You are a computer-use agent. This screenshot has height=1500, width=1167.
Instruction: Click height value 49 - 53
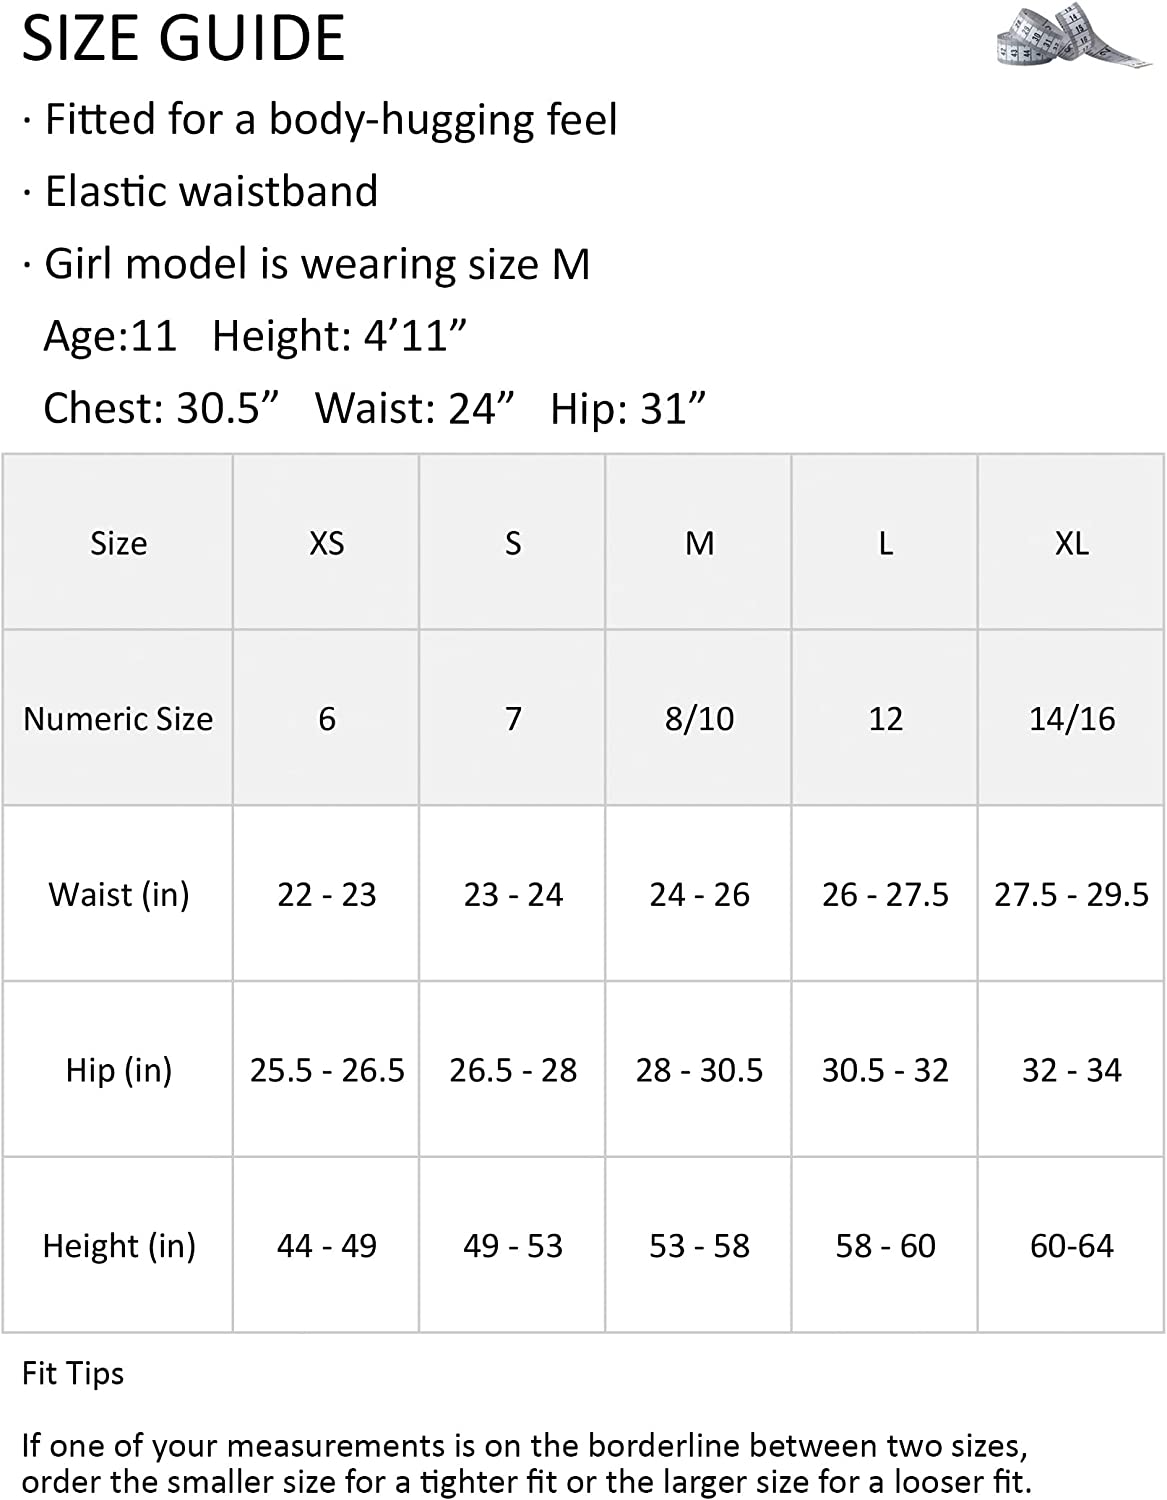point(512,1246)
